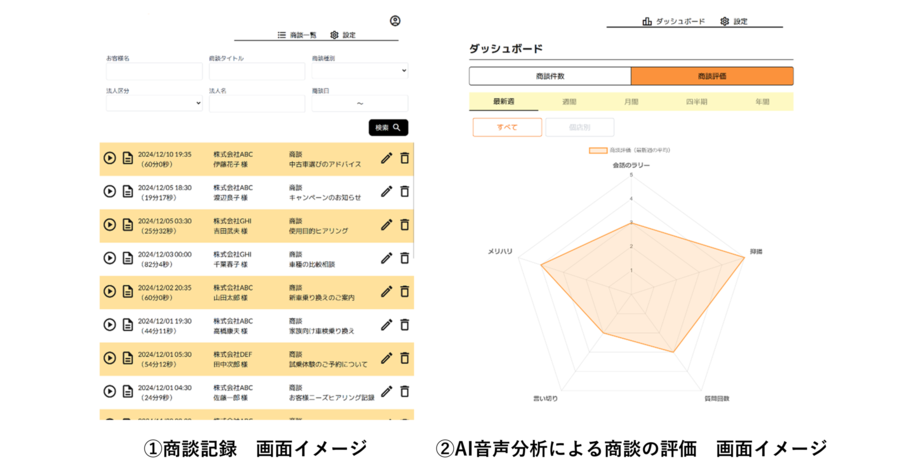Play recording of 中古車選びのアドバイス negotiation

[x=110, y=158]
